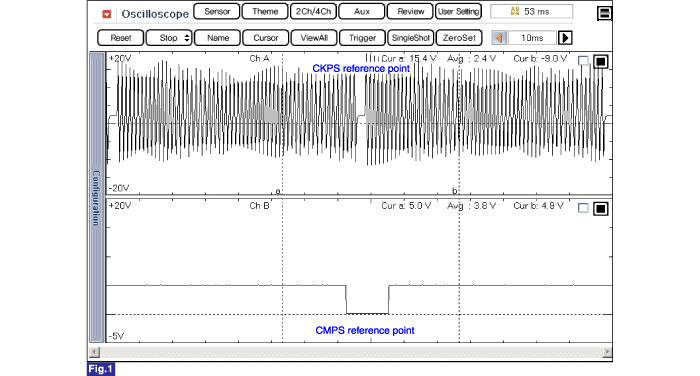Screen dimensions: 700x376
Task: Click the 10ms time base field
Action: click(x=532, y=38)
